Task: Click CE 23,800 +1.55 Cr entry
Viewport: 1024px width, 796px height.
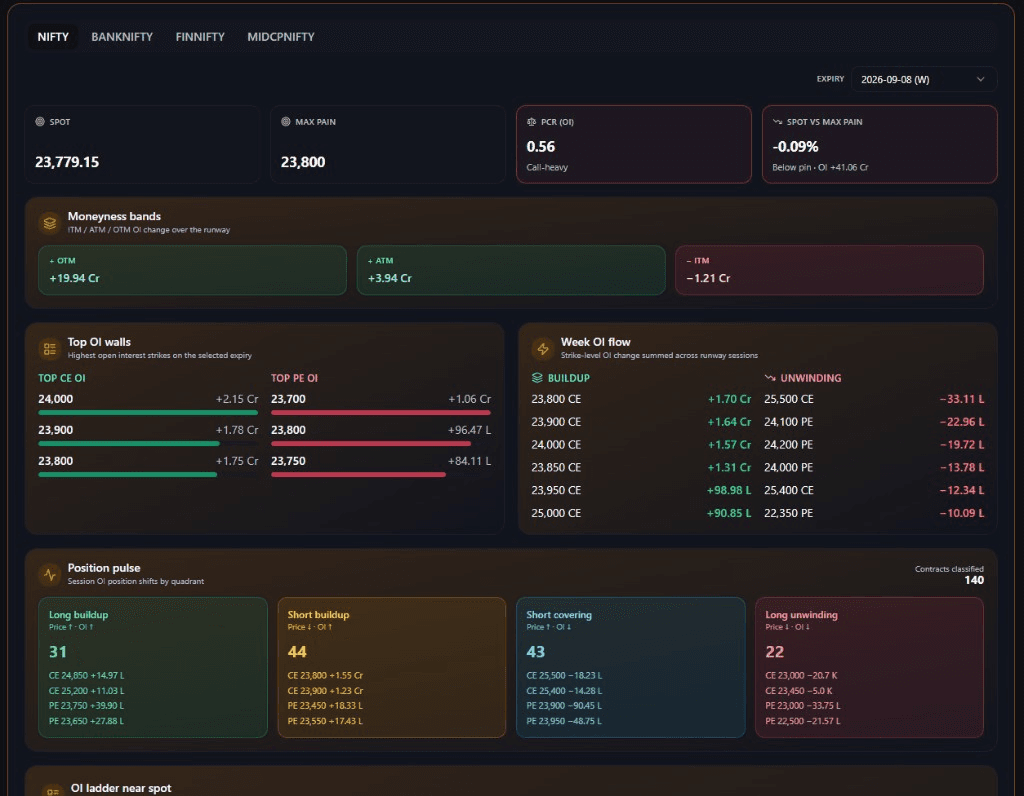Action: click(x=325, y=675)
